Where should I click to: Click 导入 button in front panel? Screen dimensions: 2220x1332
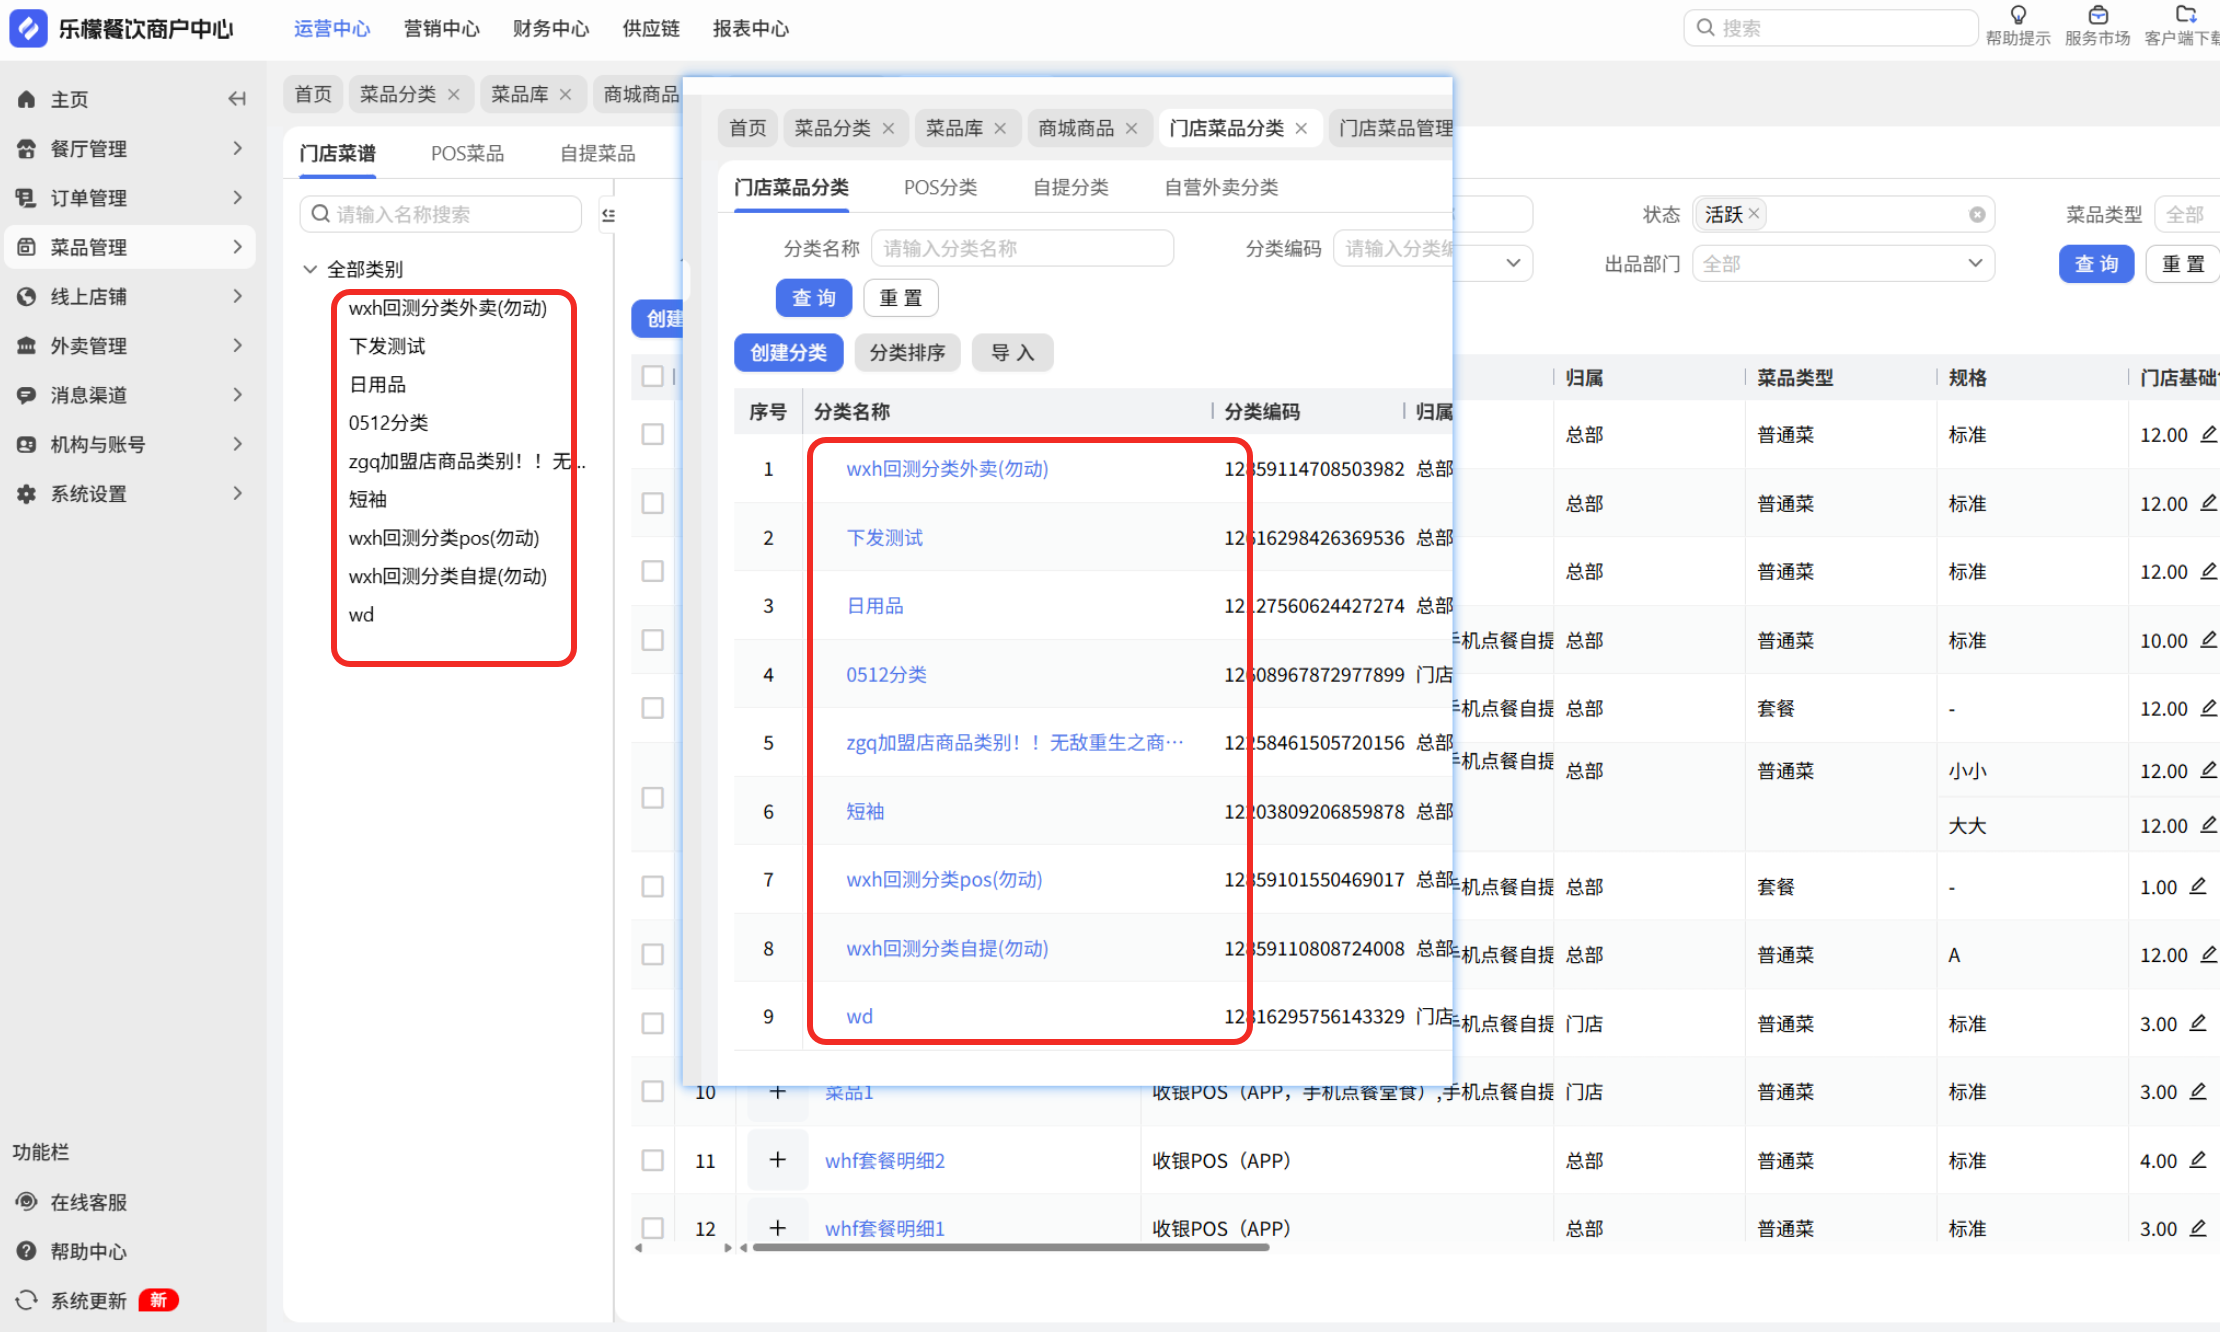coord(1012,352)
